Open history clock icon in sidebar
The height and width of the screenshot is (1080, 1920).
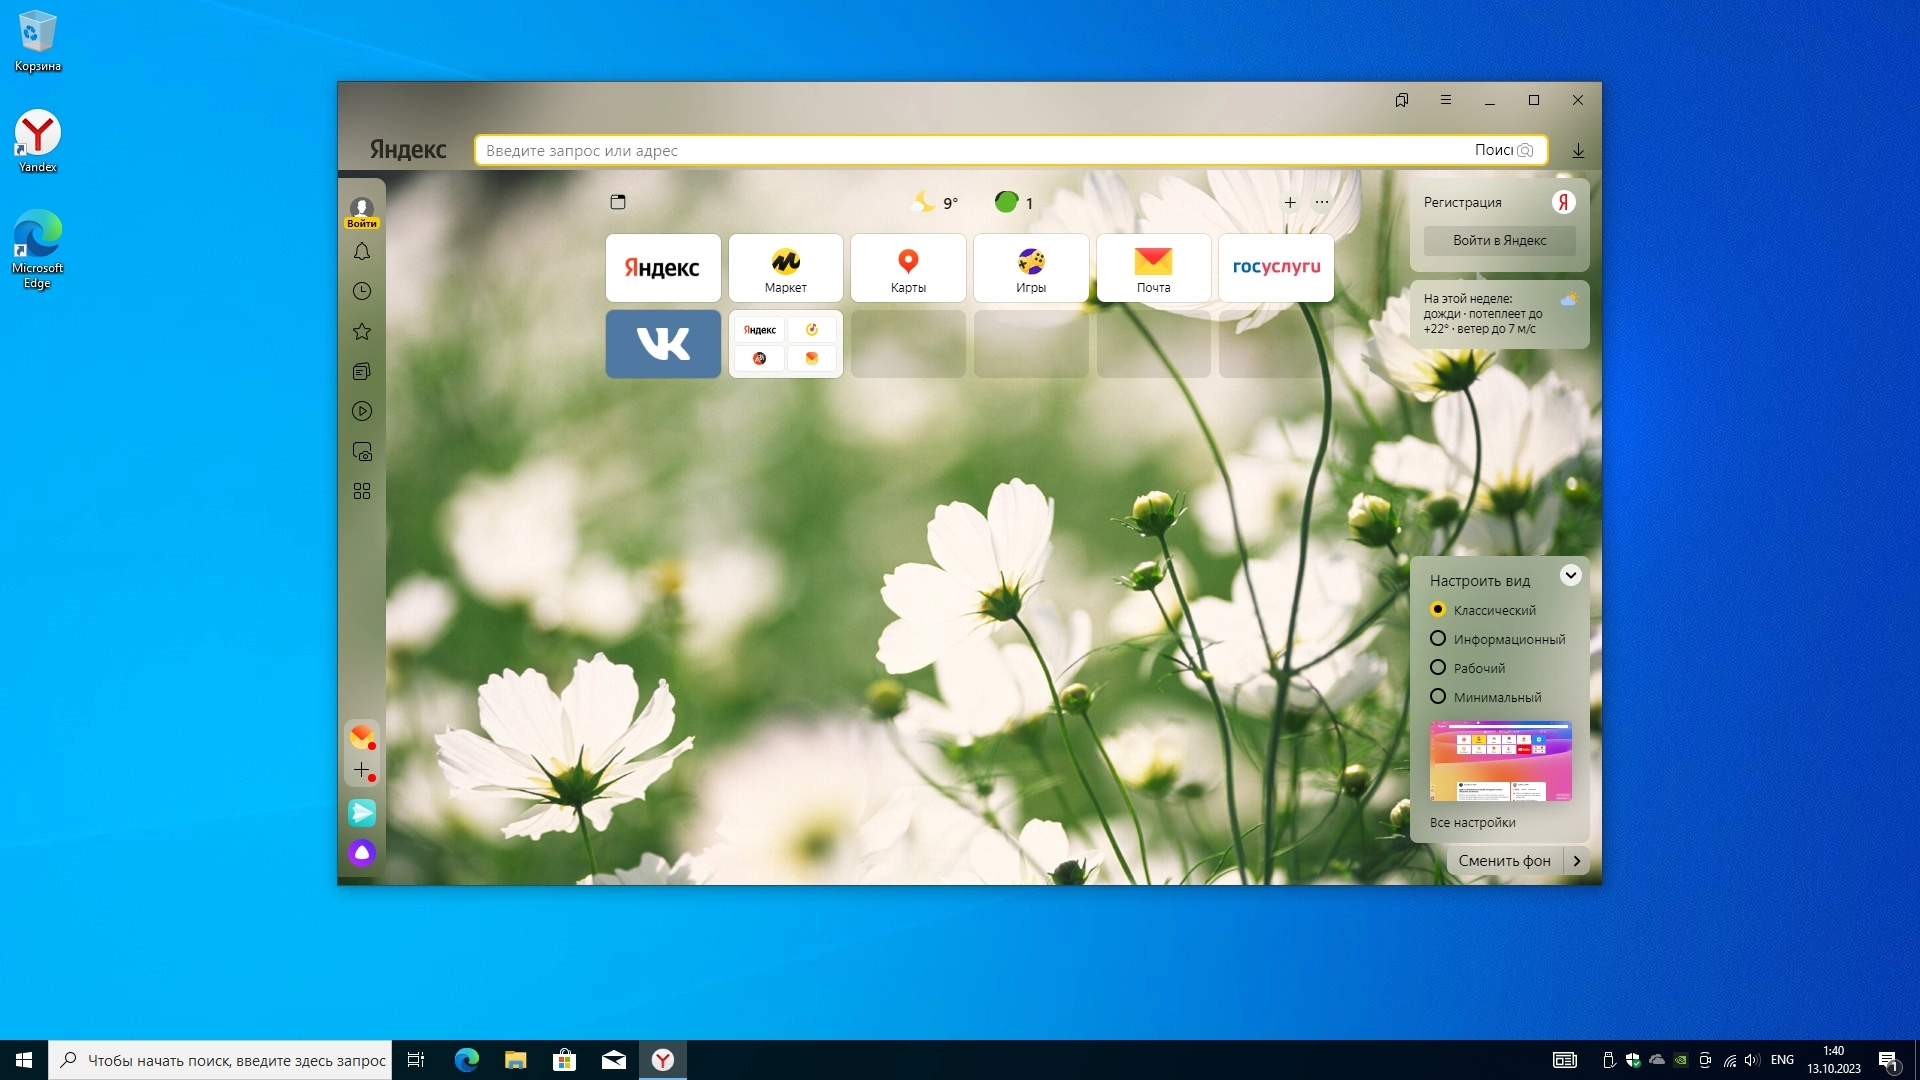(362, 291)
